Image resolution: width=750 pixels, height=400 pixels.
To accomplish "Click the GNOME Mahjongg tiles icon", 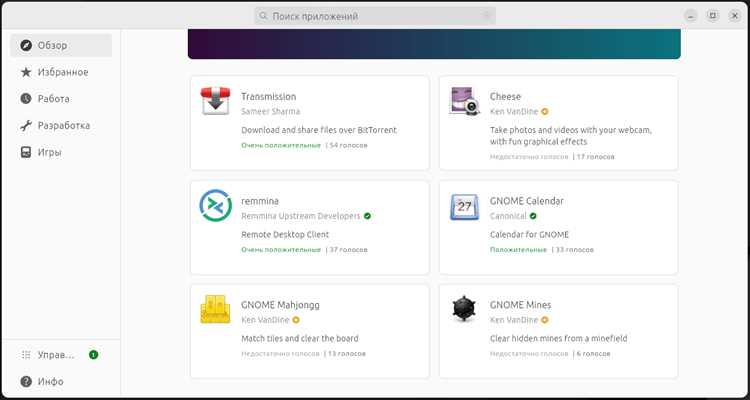I will [215, 310].
